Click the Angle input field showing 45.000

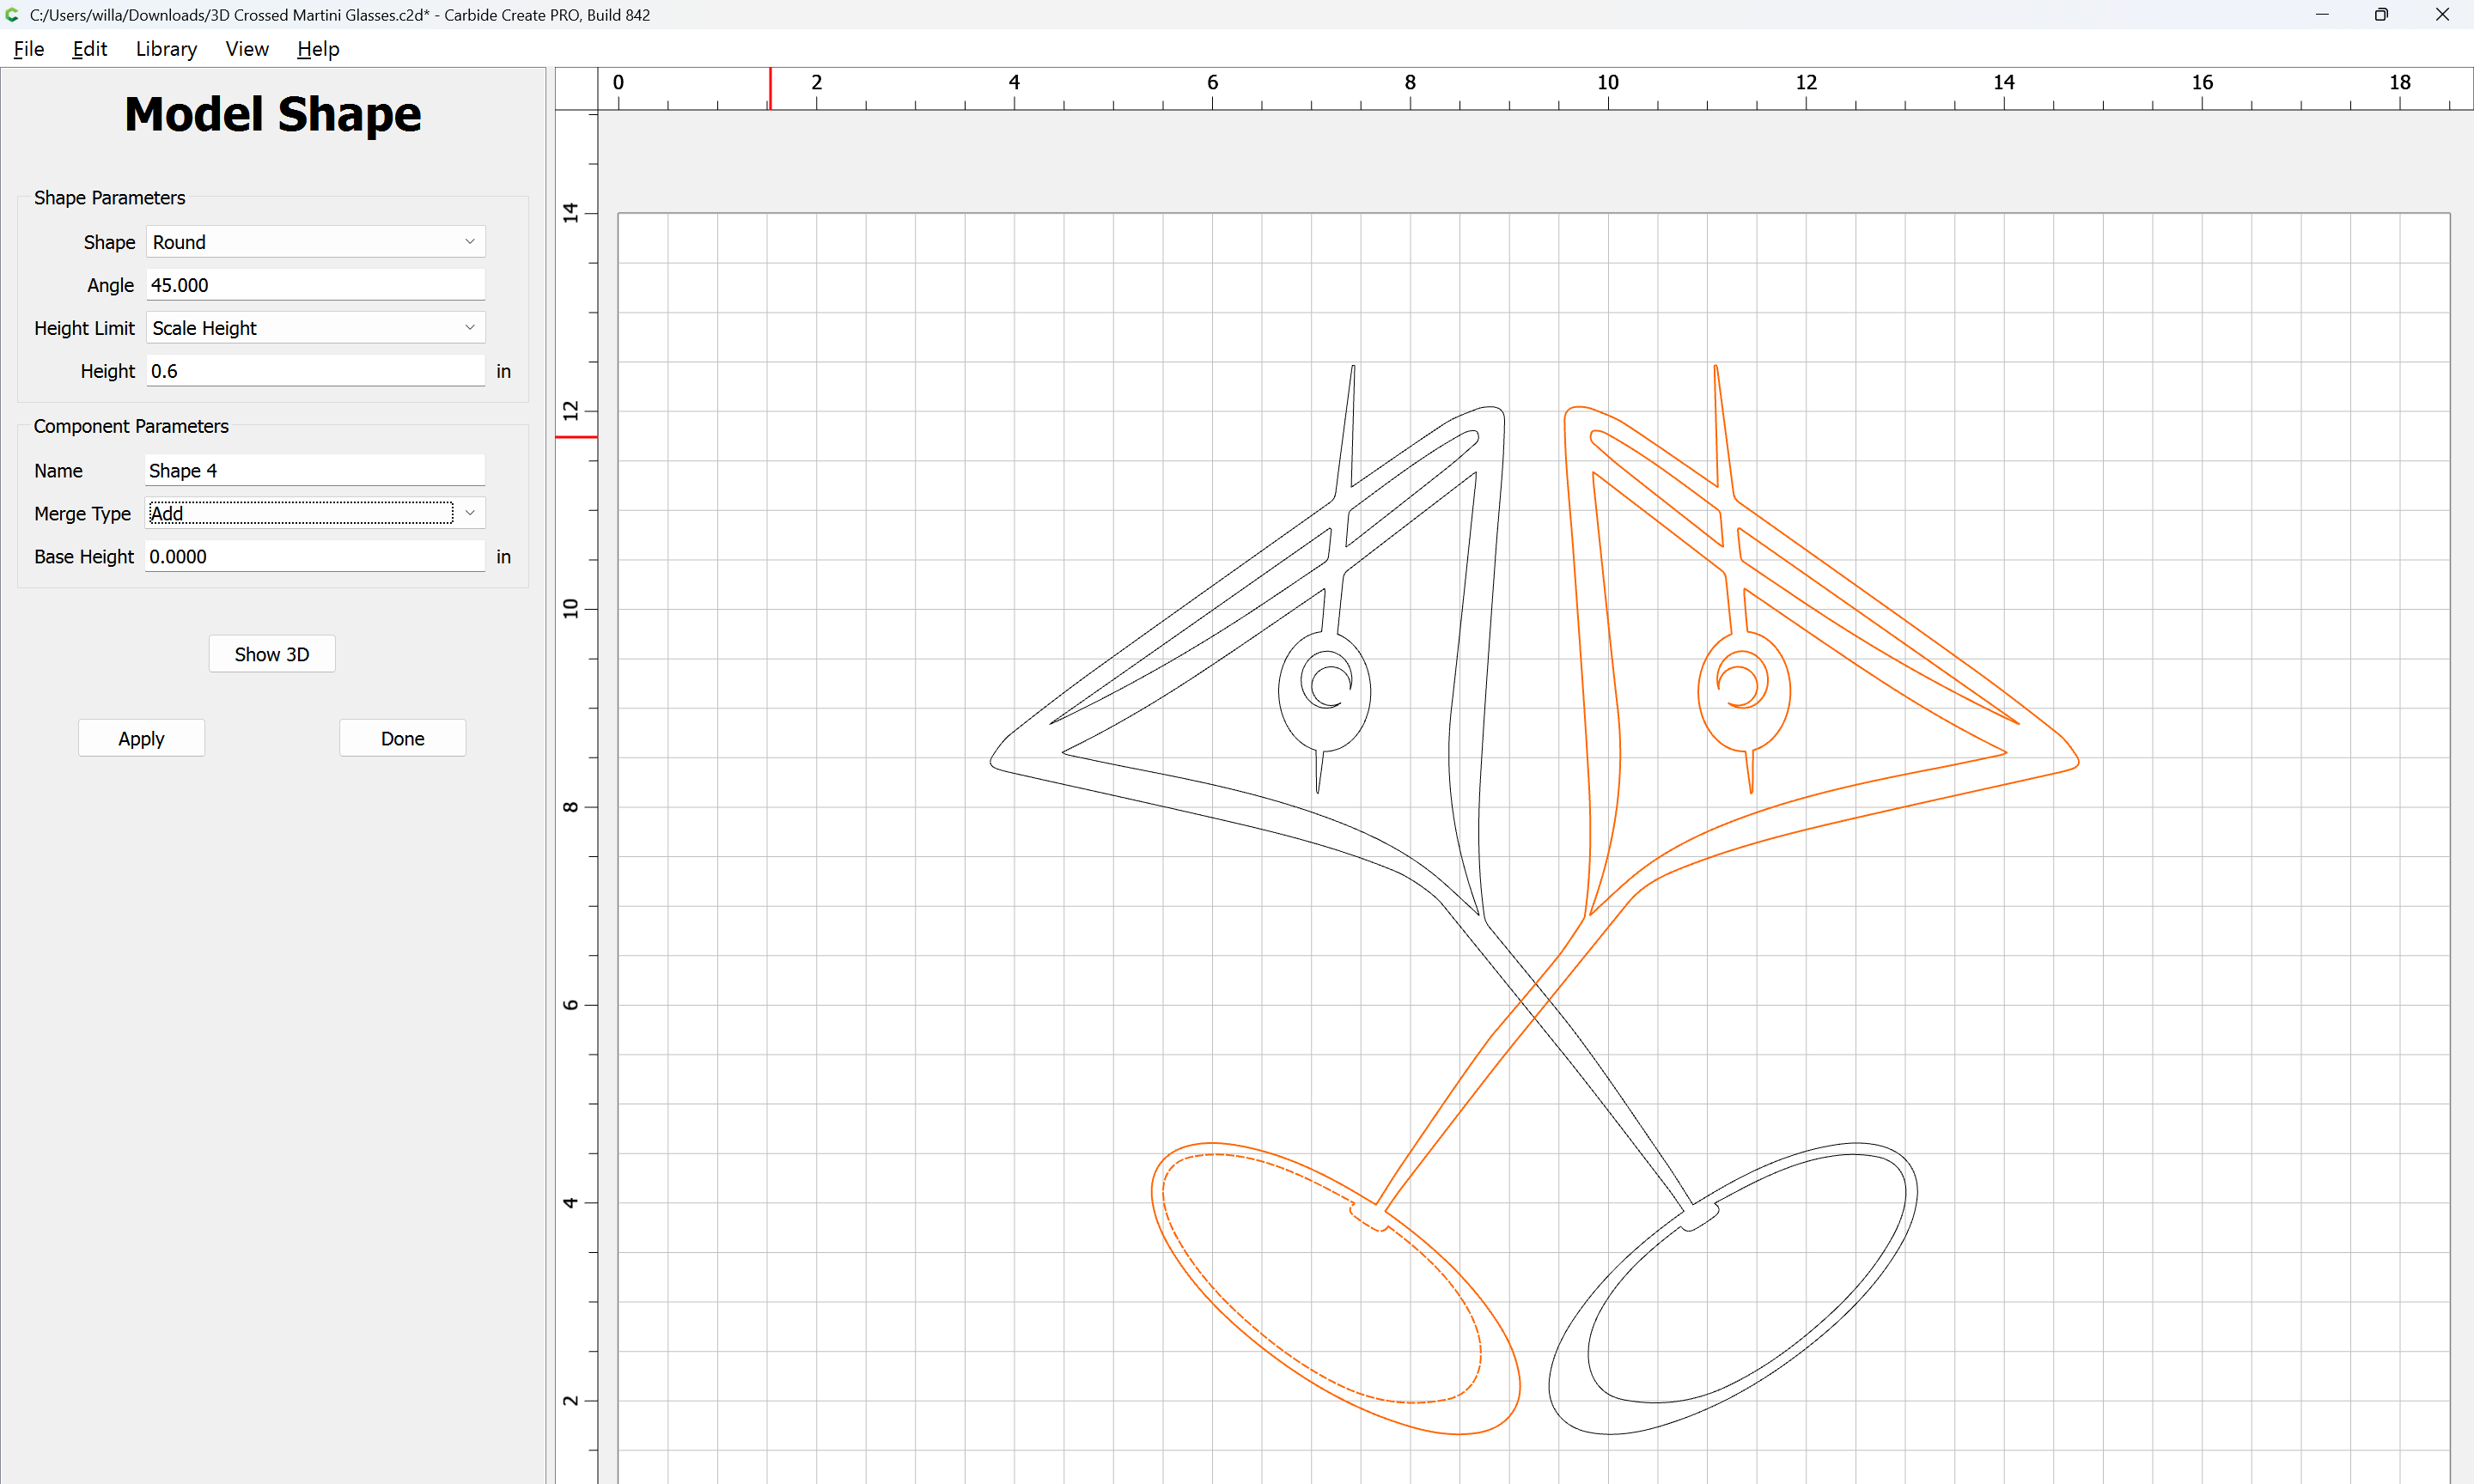(x=315, y=285)
